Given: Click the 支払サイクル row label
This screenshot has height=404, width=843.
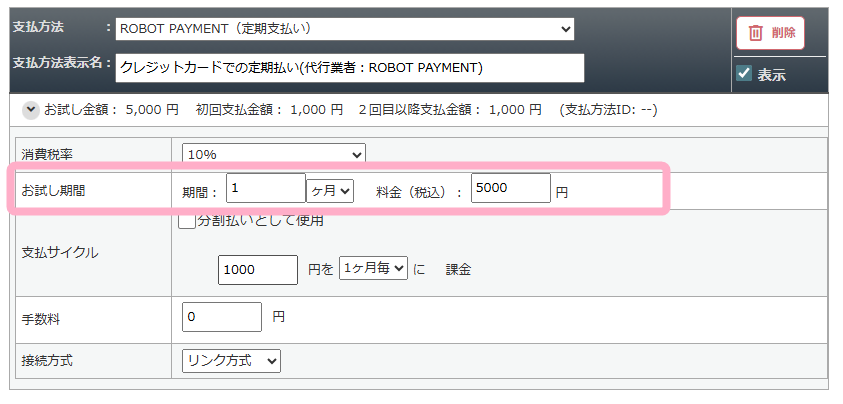Looking at the screenshot, I should click(59, 252).
